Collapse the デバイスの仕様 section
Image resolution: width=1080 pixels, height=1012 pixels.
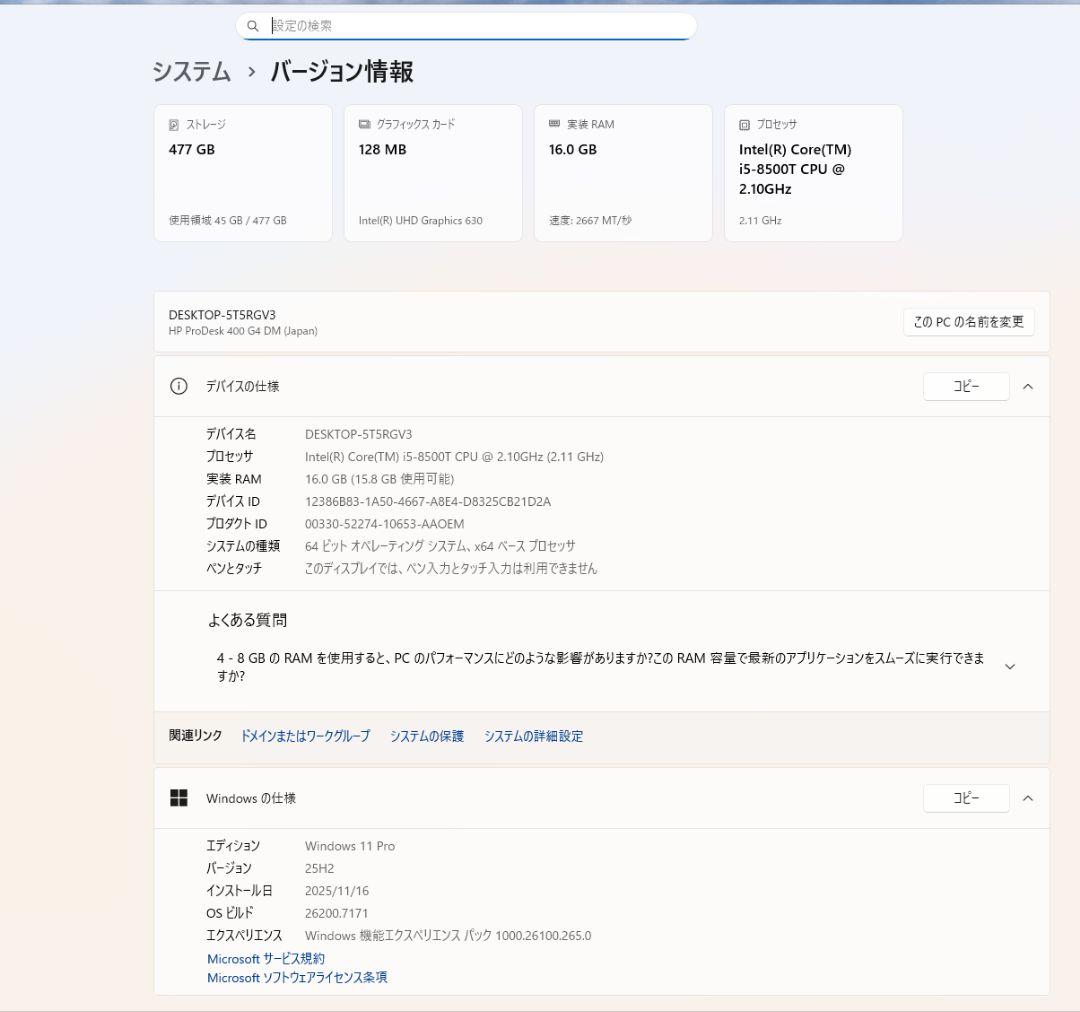pos(1028,387)
